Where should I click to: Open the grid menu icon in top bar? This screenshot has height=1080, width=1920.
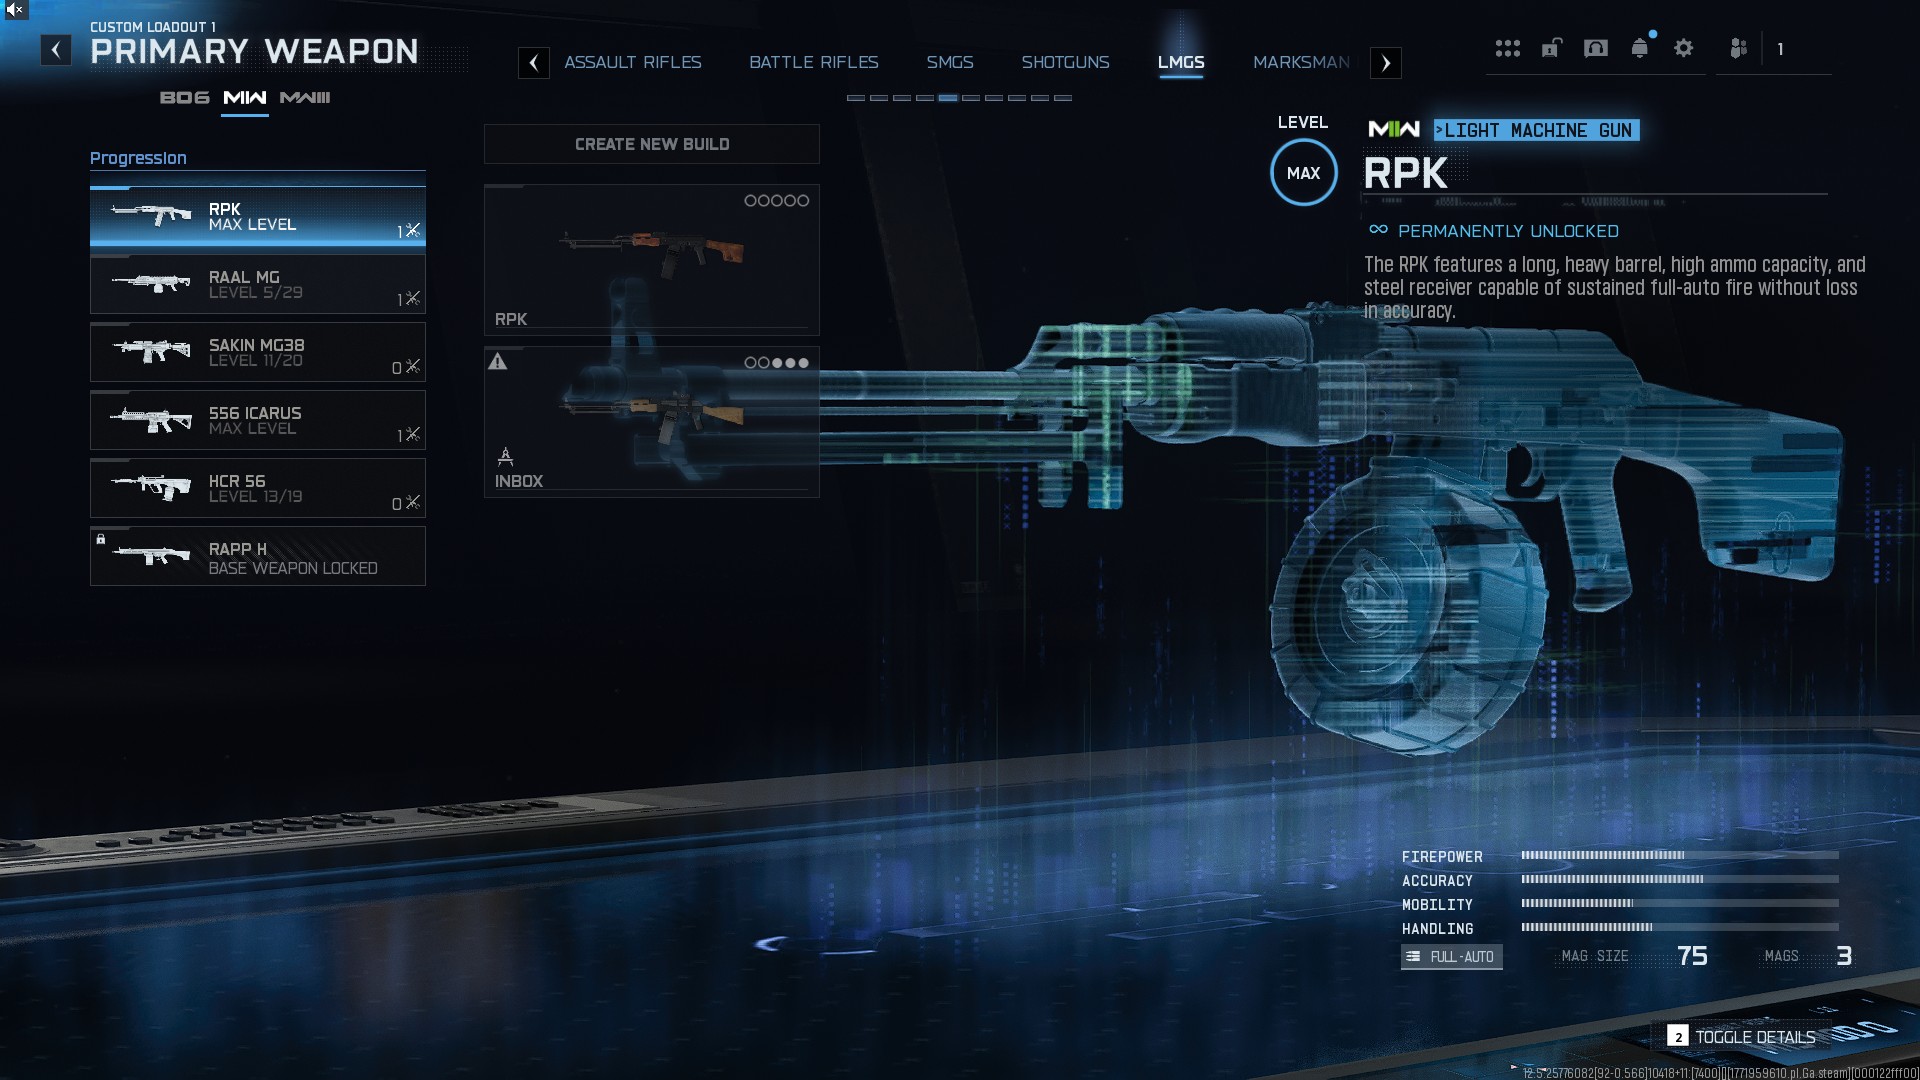click(1507, 48)
